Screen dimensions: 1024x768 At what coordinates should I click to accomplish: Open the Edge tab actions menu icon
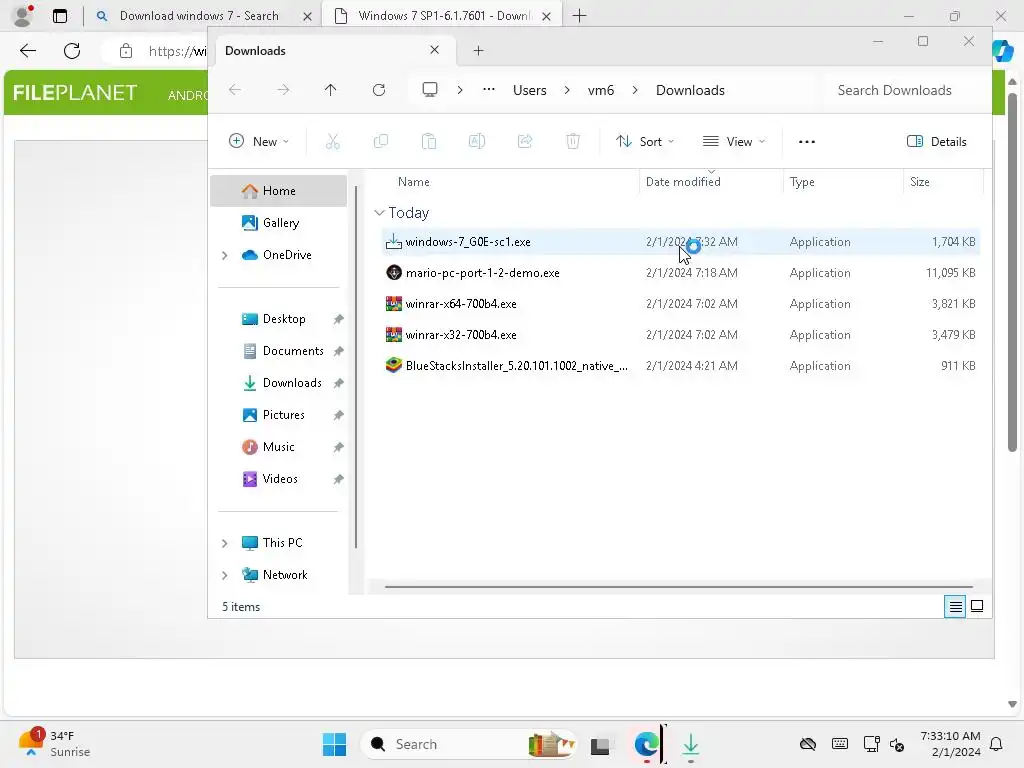pyautogui.click(x=59, y=16)
